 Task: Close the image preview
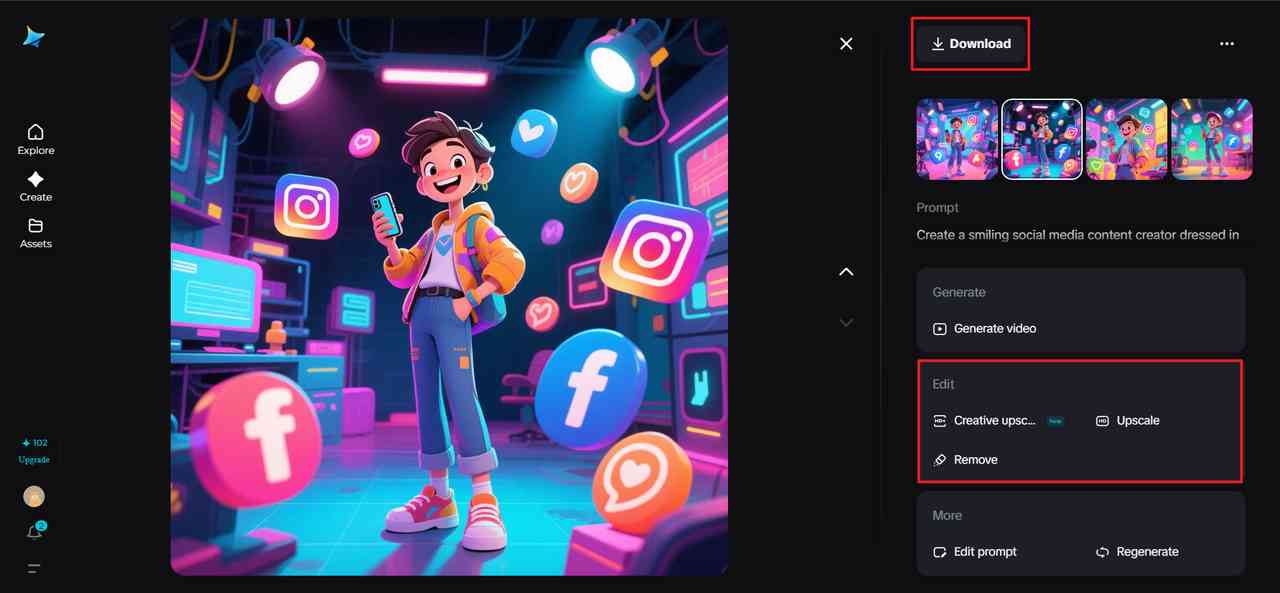point(846,44)
